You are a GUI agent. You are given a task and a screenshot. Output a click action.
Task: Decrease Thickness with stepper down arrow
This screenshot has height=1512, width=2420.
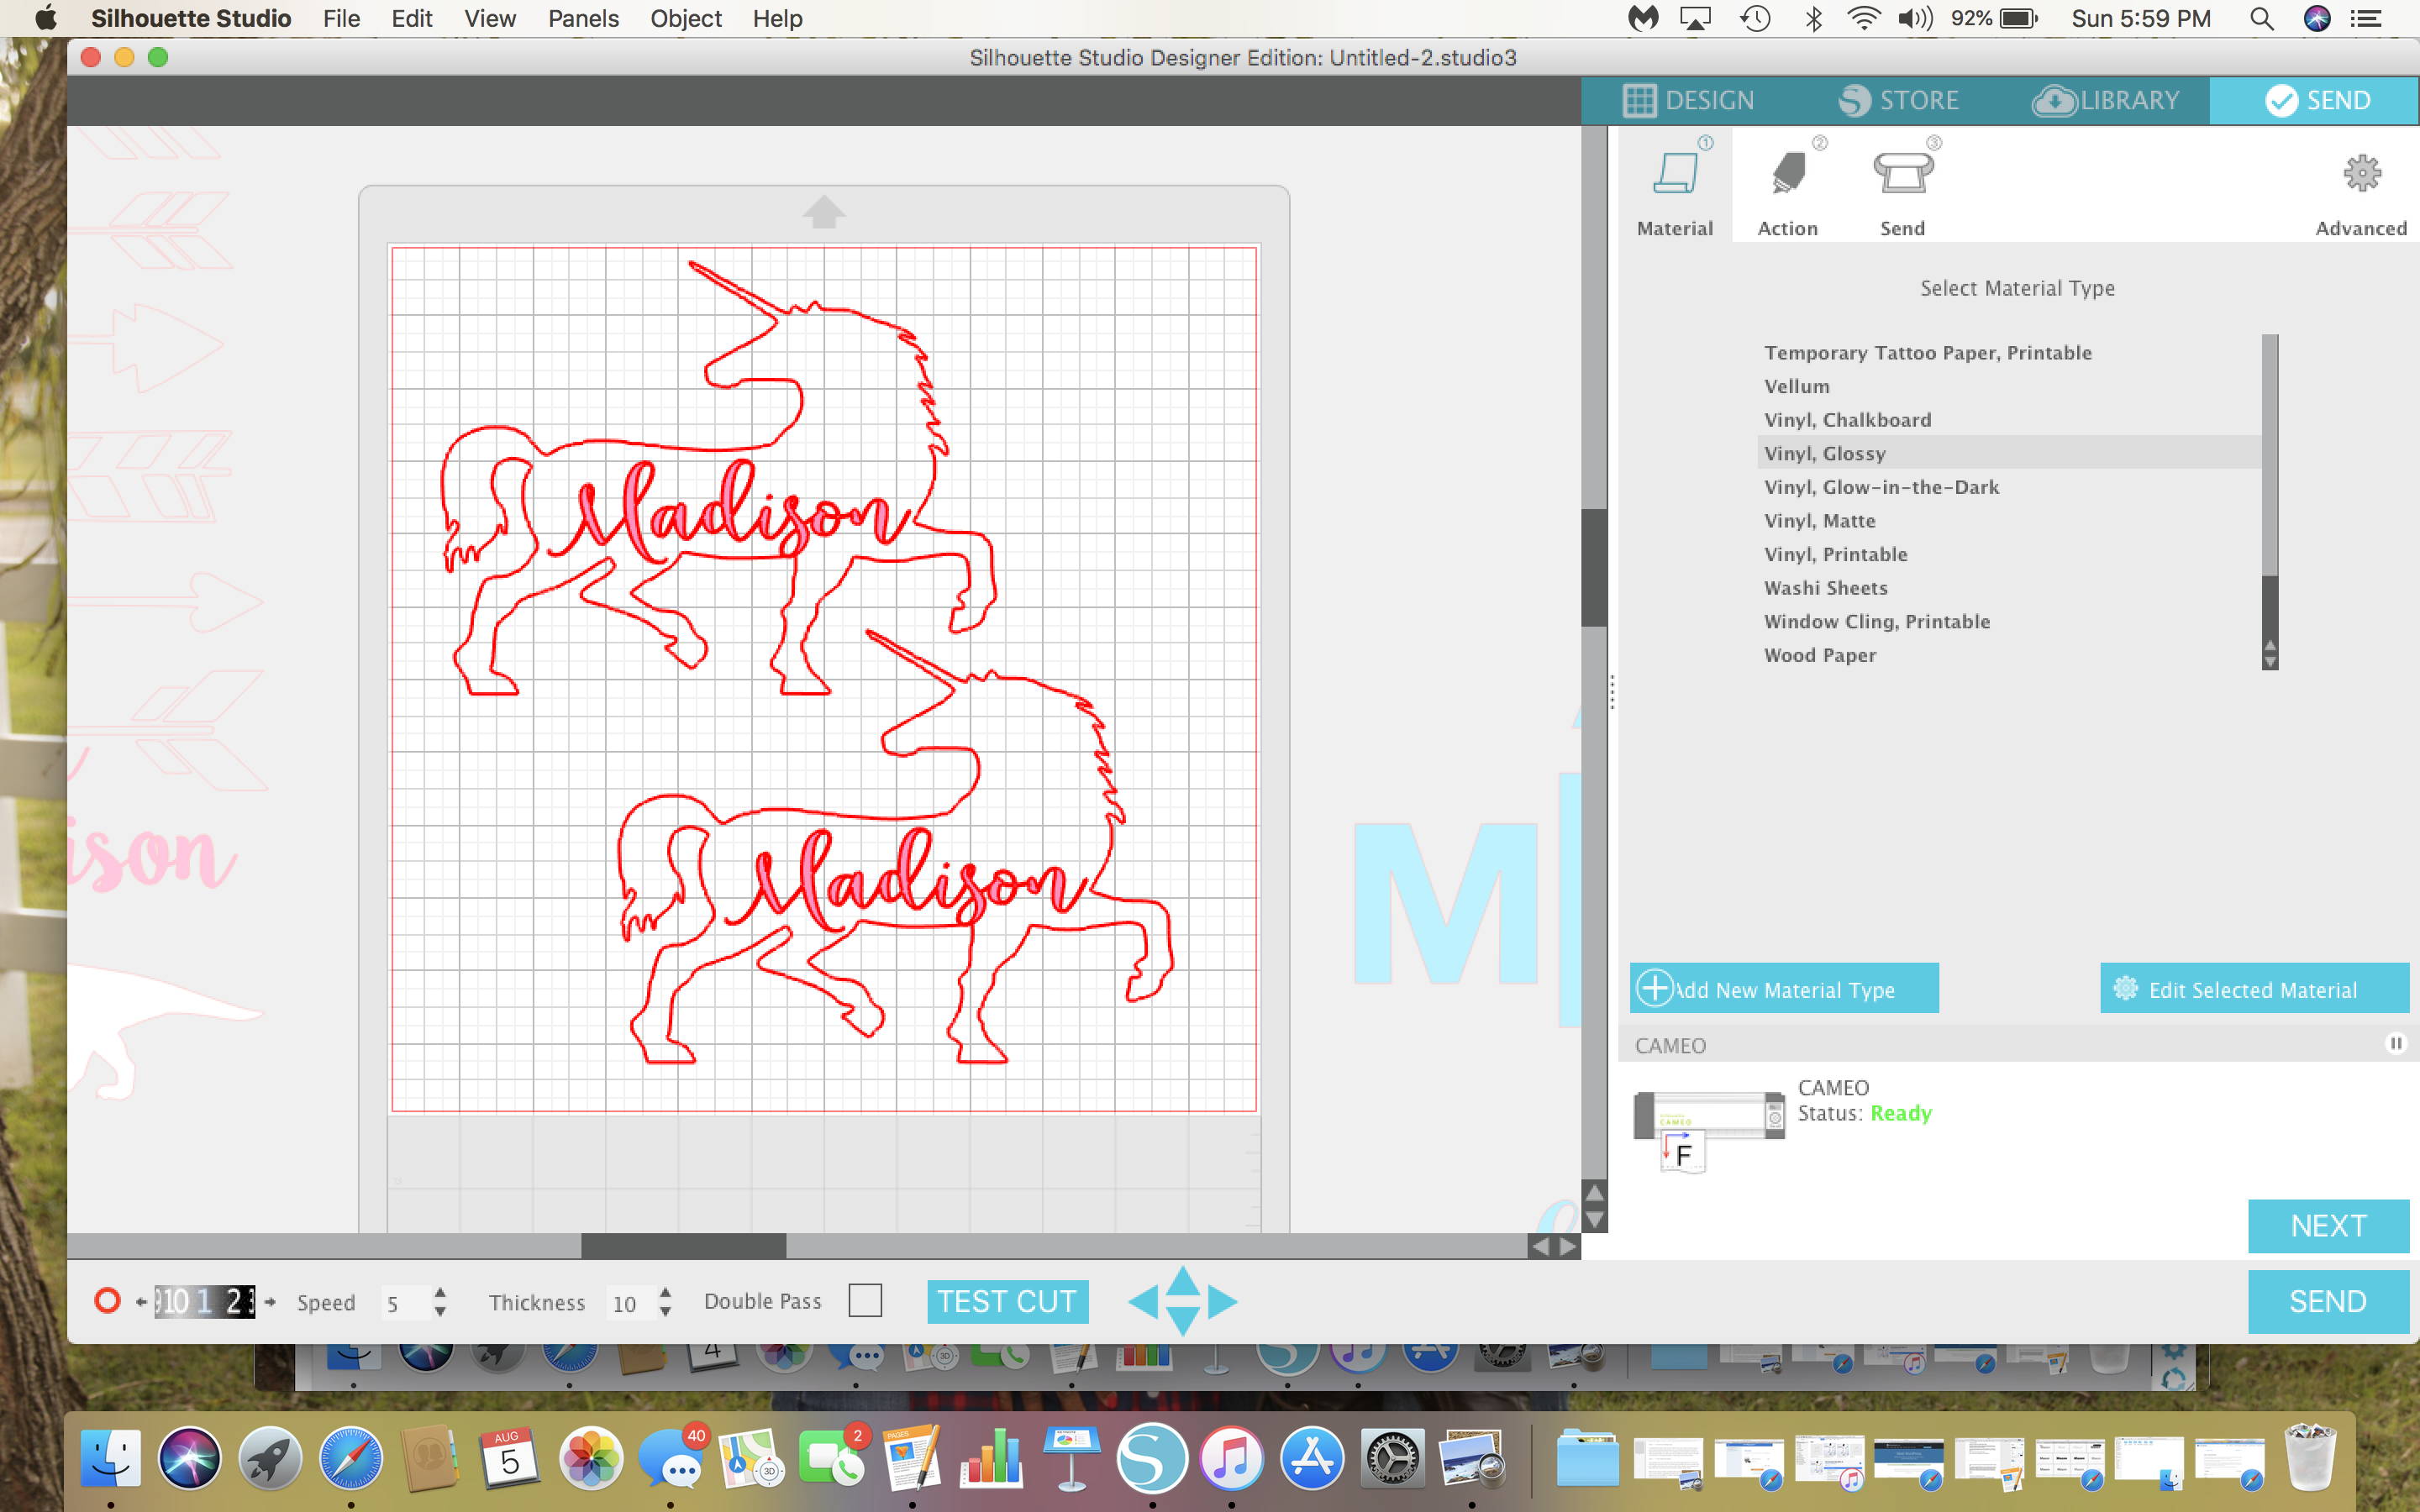pos(666,1311)
